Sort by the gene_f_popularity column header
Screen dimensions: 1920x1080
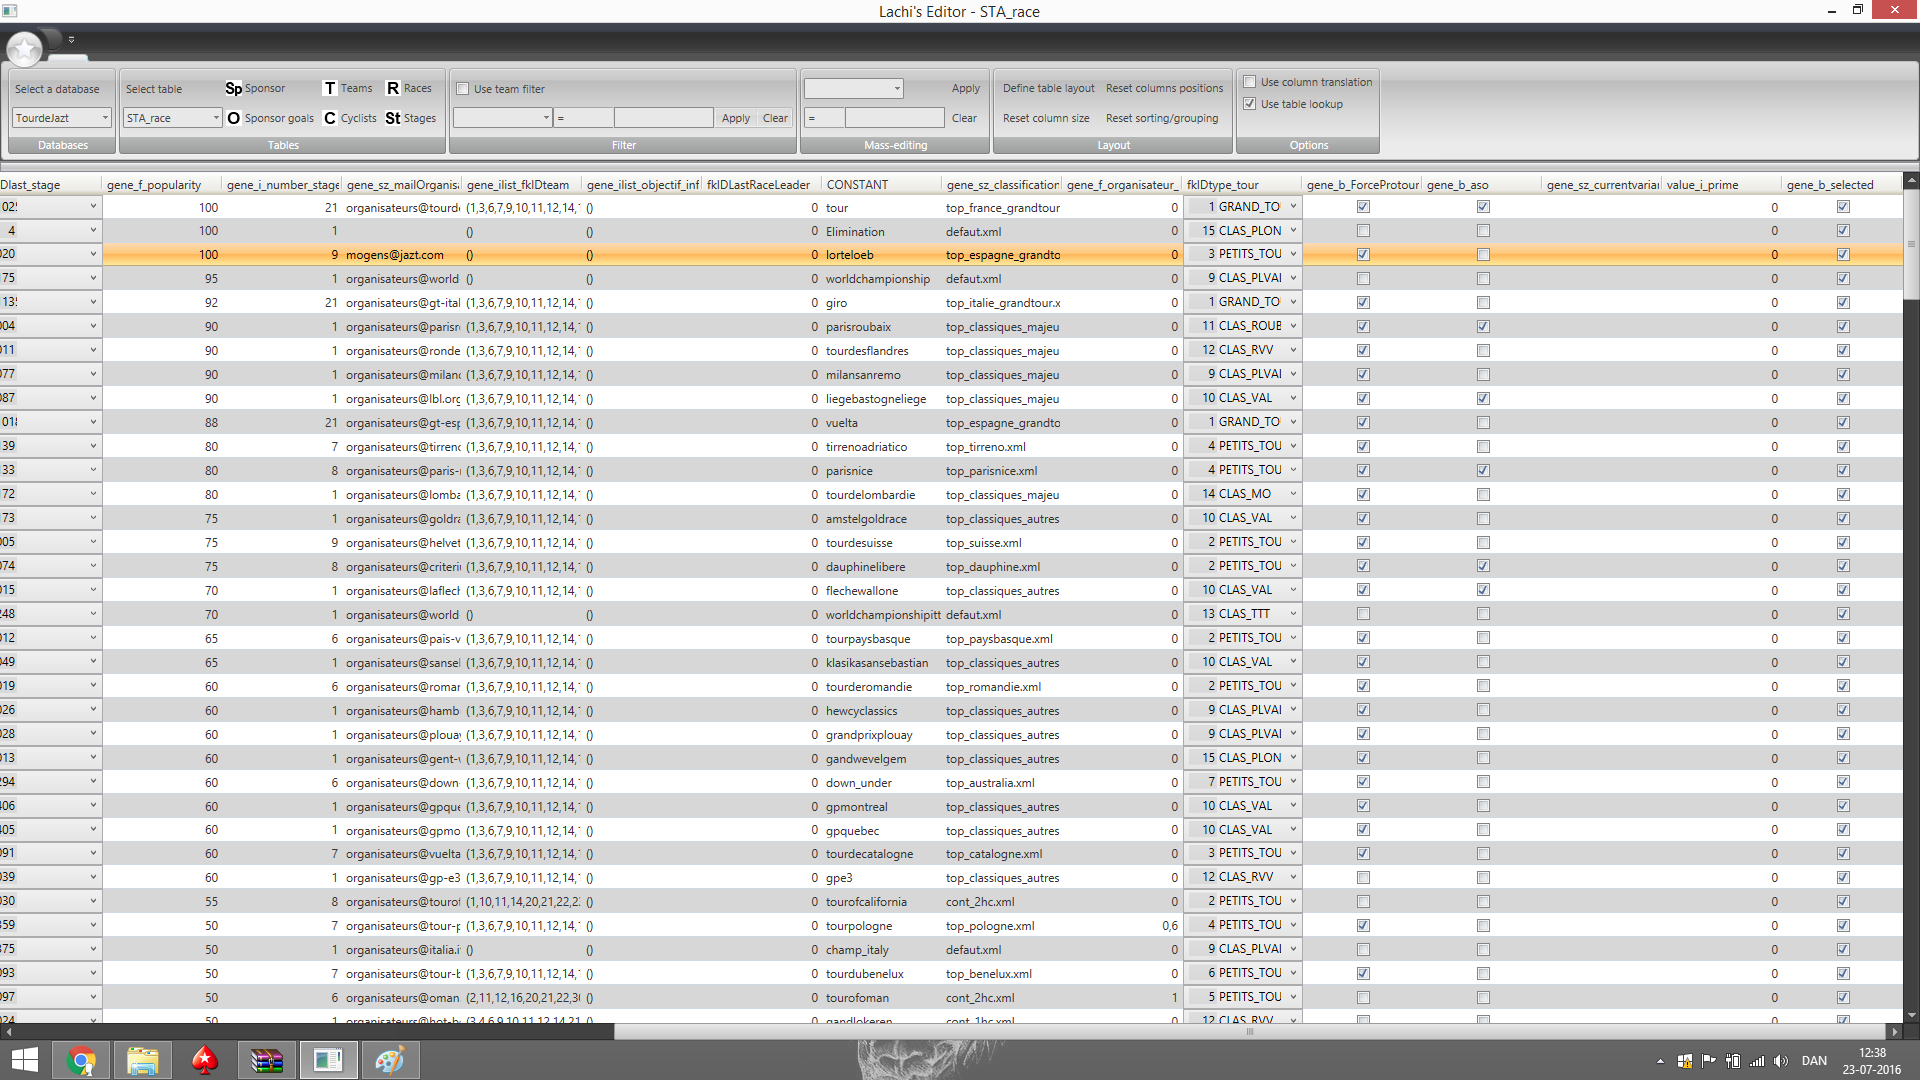point(154,185)
